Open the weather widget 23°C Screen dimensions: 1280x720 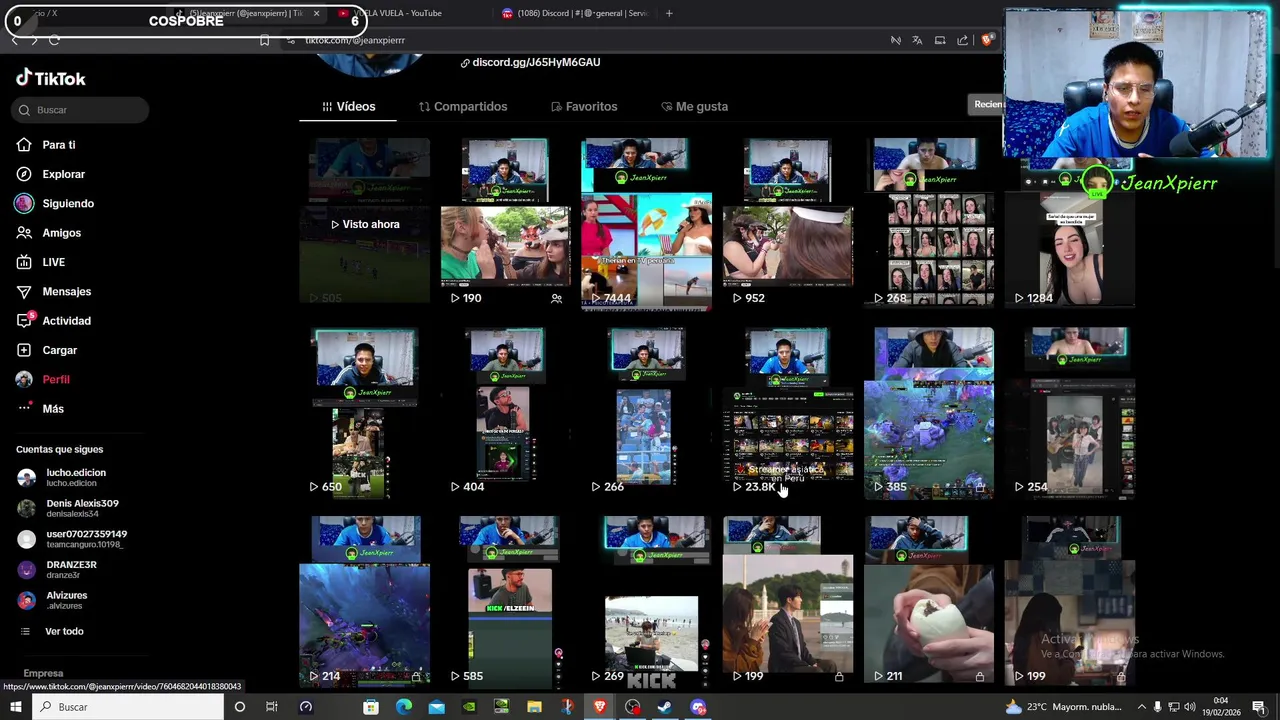[x=1065, y=707]
